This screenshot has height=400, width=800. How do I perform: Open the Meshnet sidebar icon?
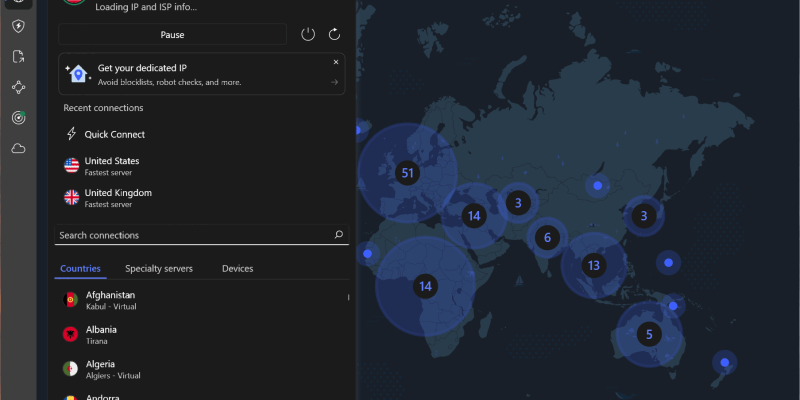(18, 87)
